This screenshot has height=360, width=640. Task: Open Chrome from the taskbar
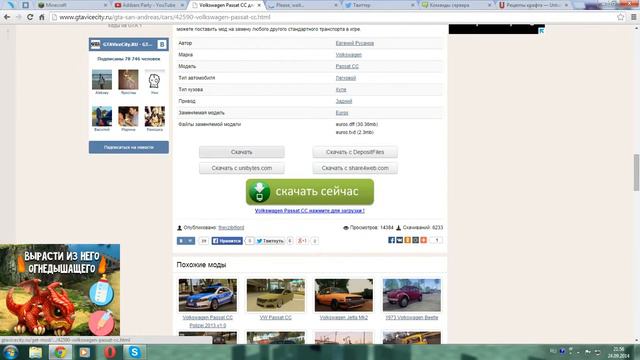click(60, 352)
